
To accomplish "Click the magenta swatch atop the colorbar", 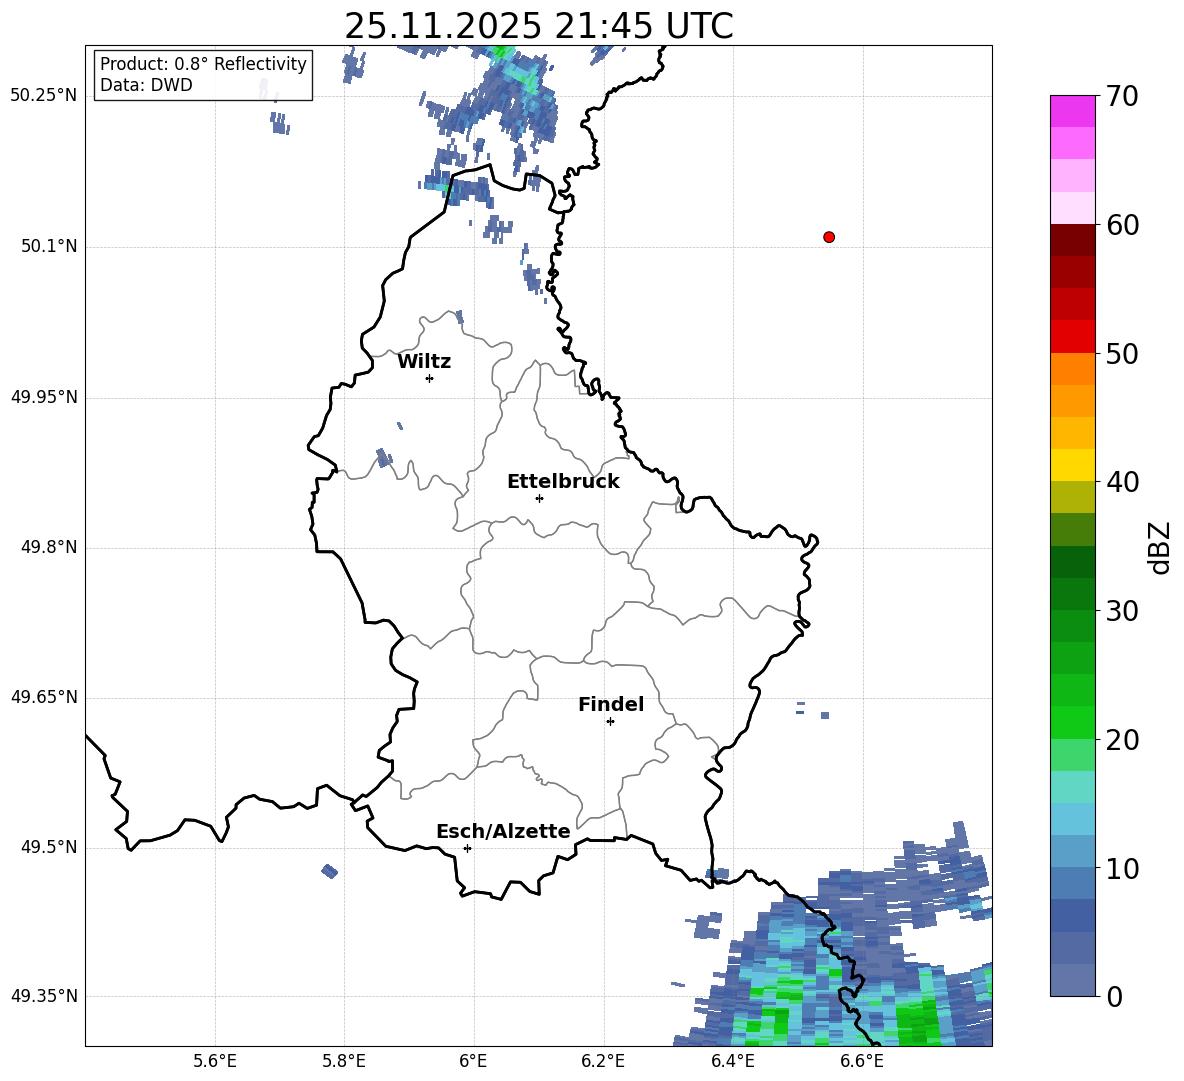I will [x=1073, y=111].
